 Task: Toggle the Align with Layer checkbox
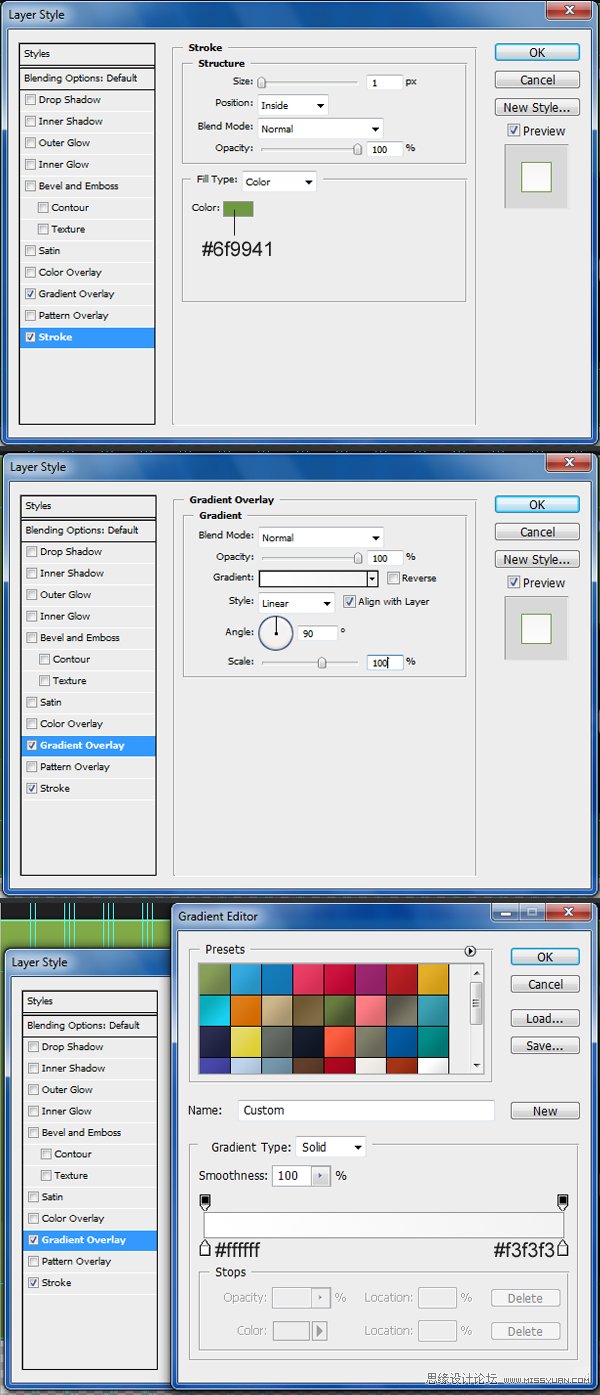coord(349,601)
